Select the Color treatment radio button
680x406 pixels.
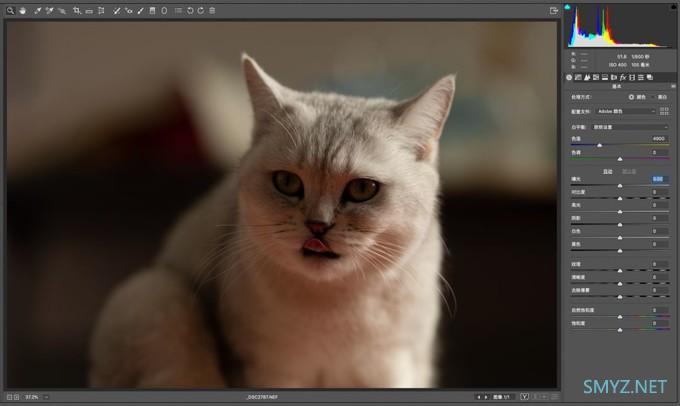pyautogui.click(x=631, y=97)
